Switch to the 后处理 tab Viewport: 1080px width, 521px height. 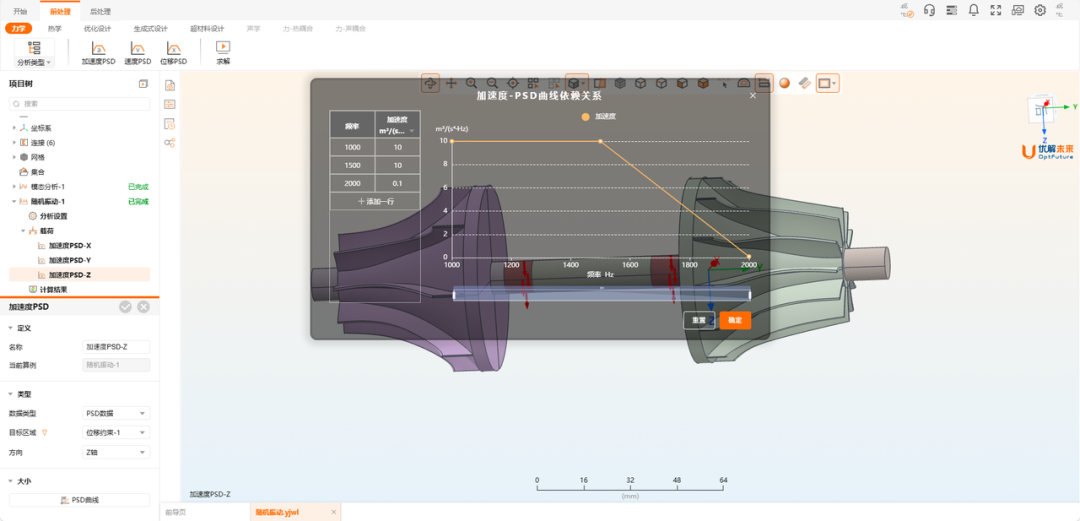100,11
